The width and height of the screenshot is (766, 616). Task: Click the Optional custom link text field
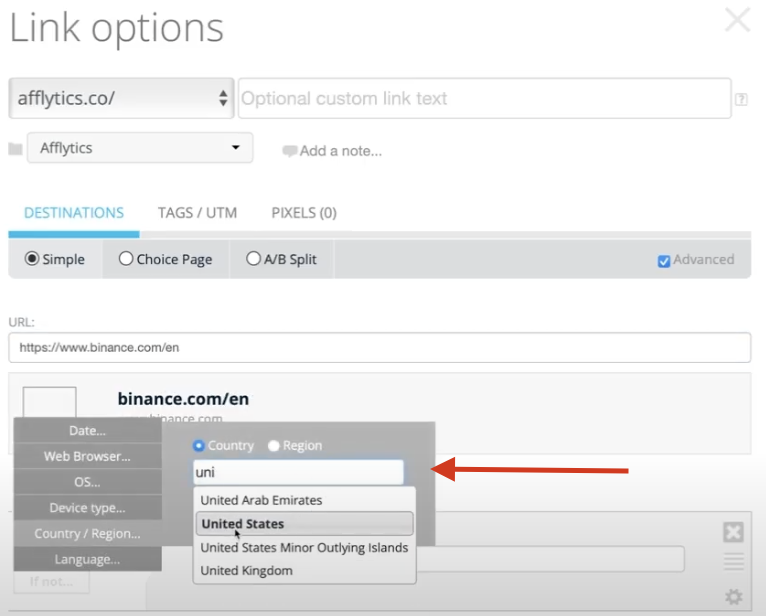click(x=484, y=98)
